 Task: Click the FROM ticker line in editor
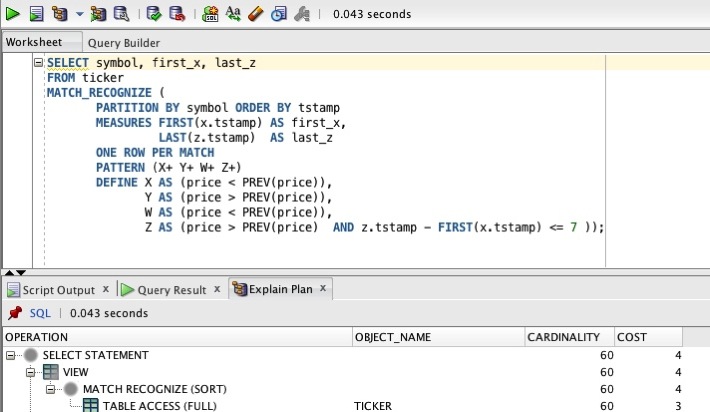tap(85, 78)
